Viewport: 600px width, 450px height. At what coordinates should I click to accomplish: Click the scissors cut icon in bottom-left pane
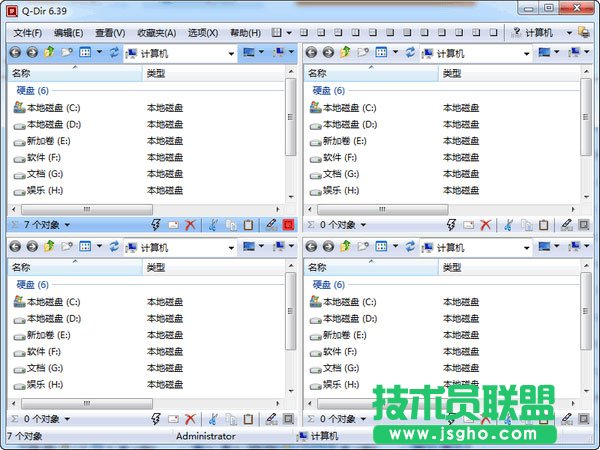[x=212, y=419]
